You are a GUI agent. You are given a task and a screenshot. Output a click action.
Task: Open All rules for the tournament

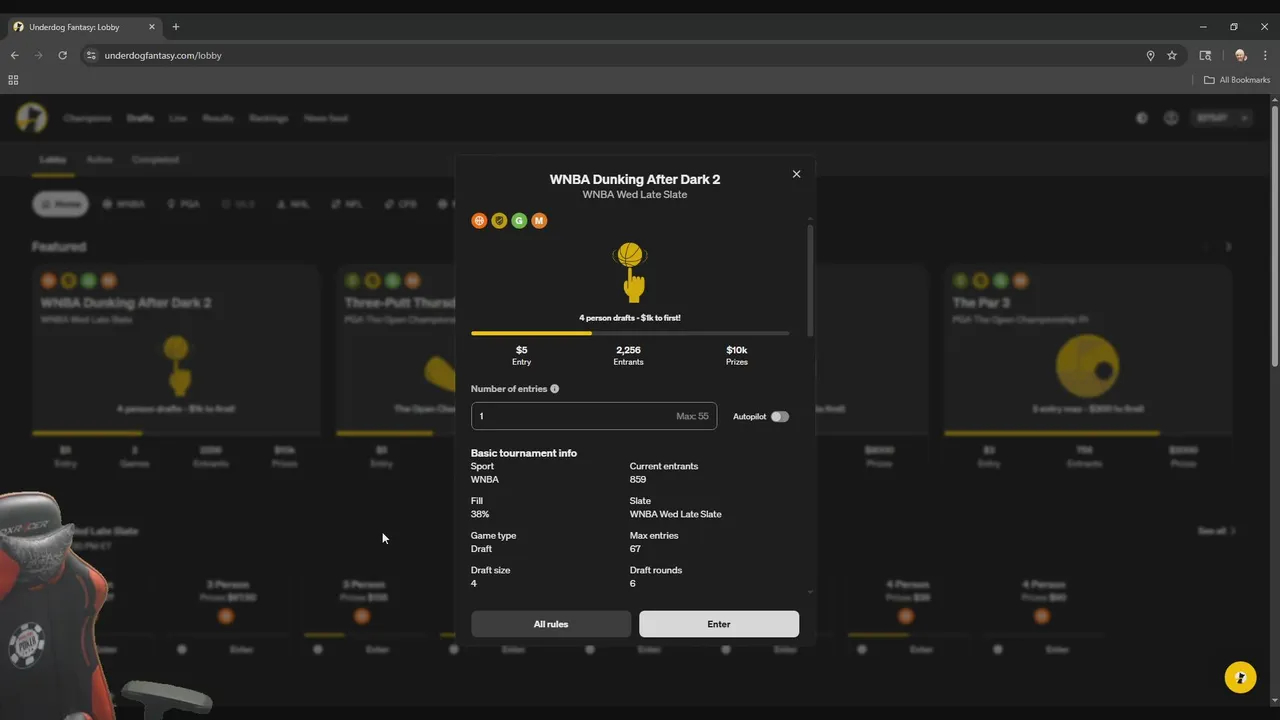[551, 624]
